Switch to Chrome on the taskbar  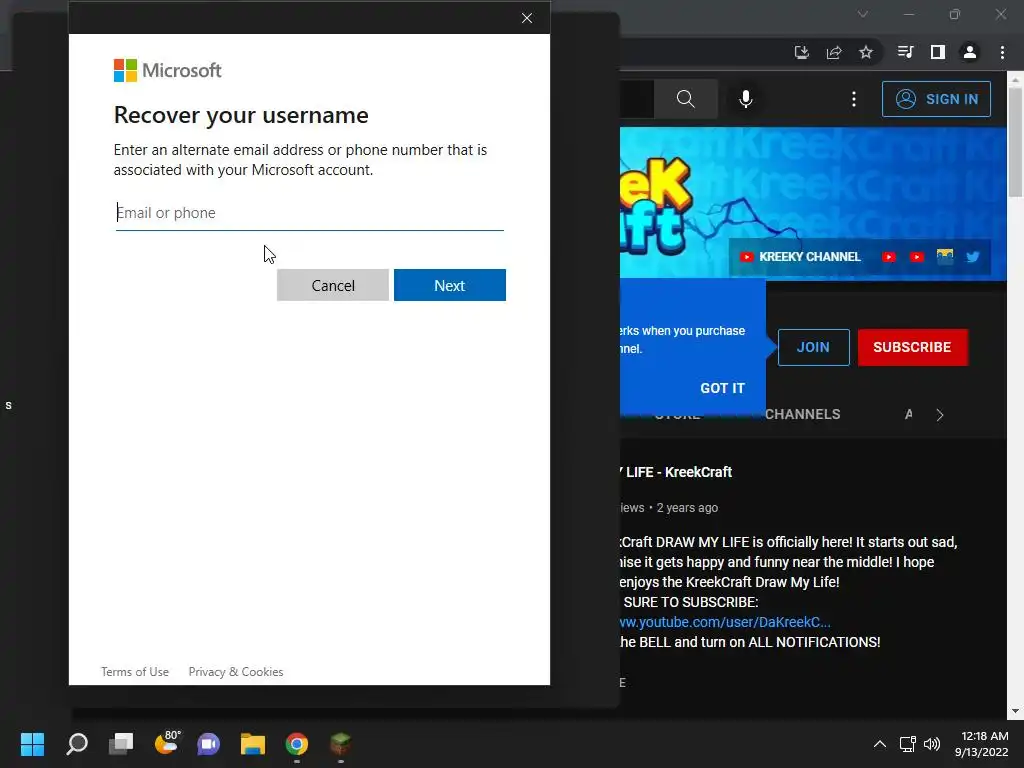click(x=296, y=744)
